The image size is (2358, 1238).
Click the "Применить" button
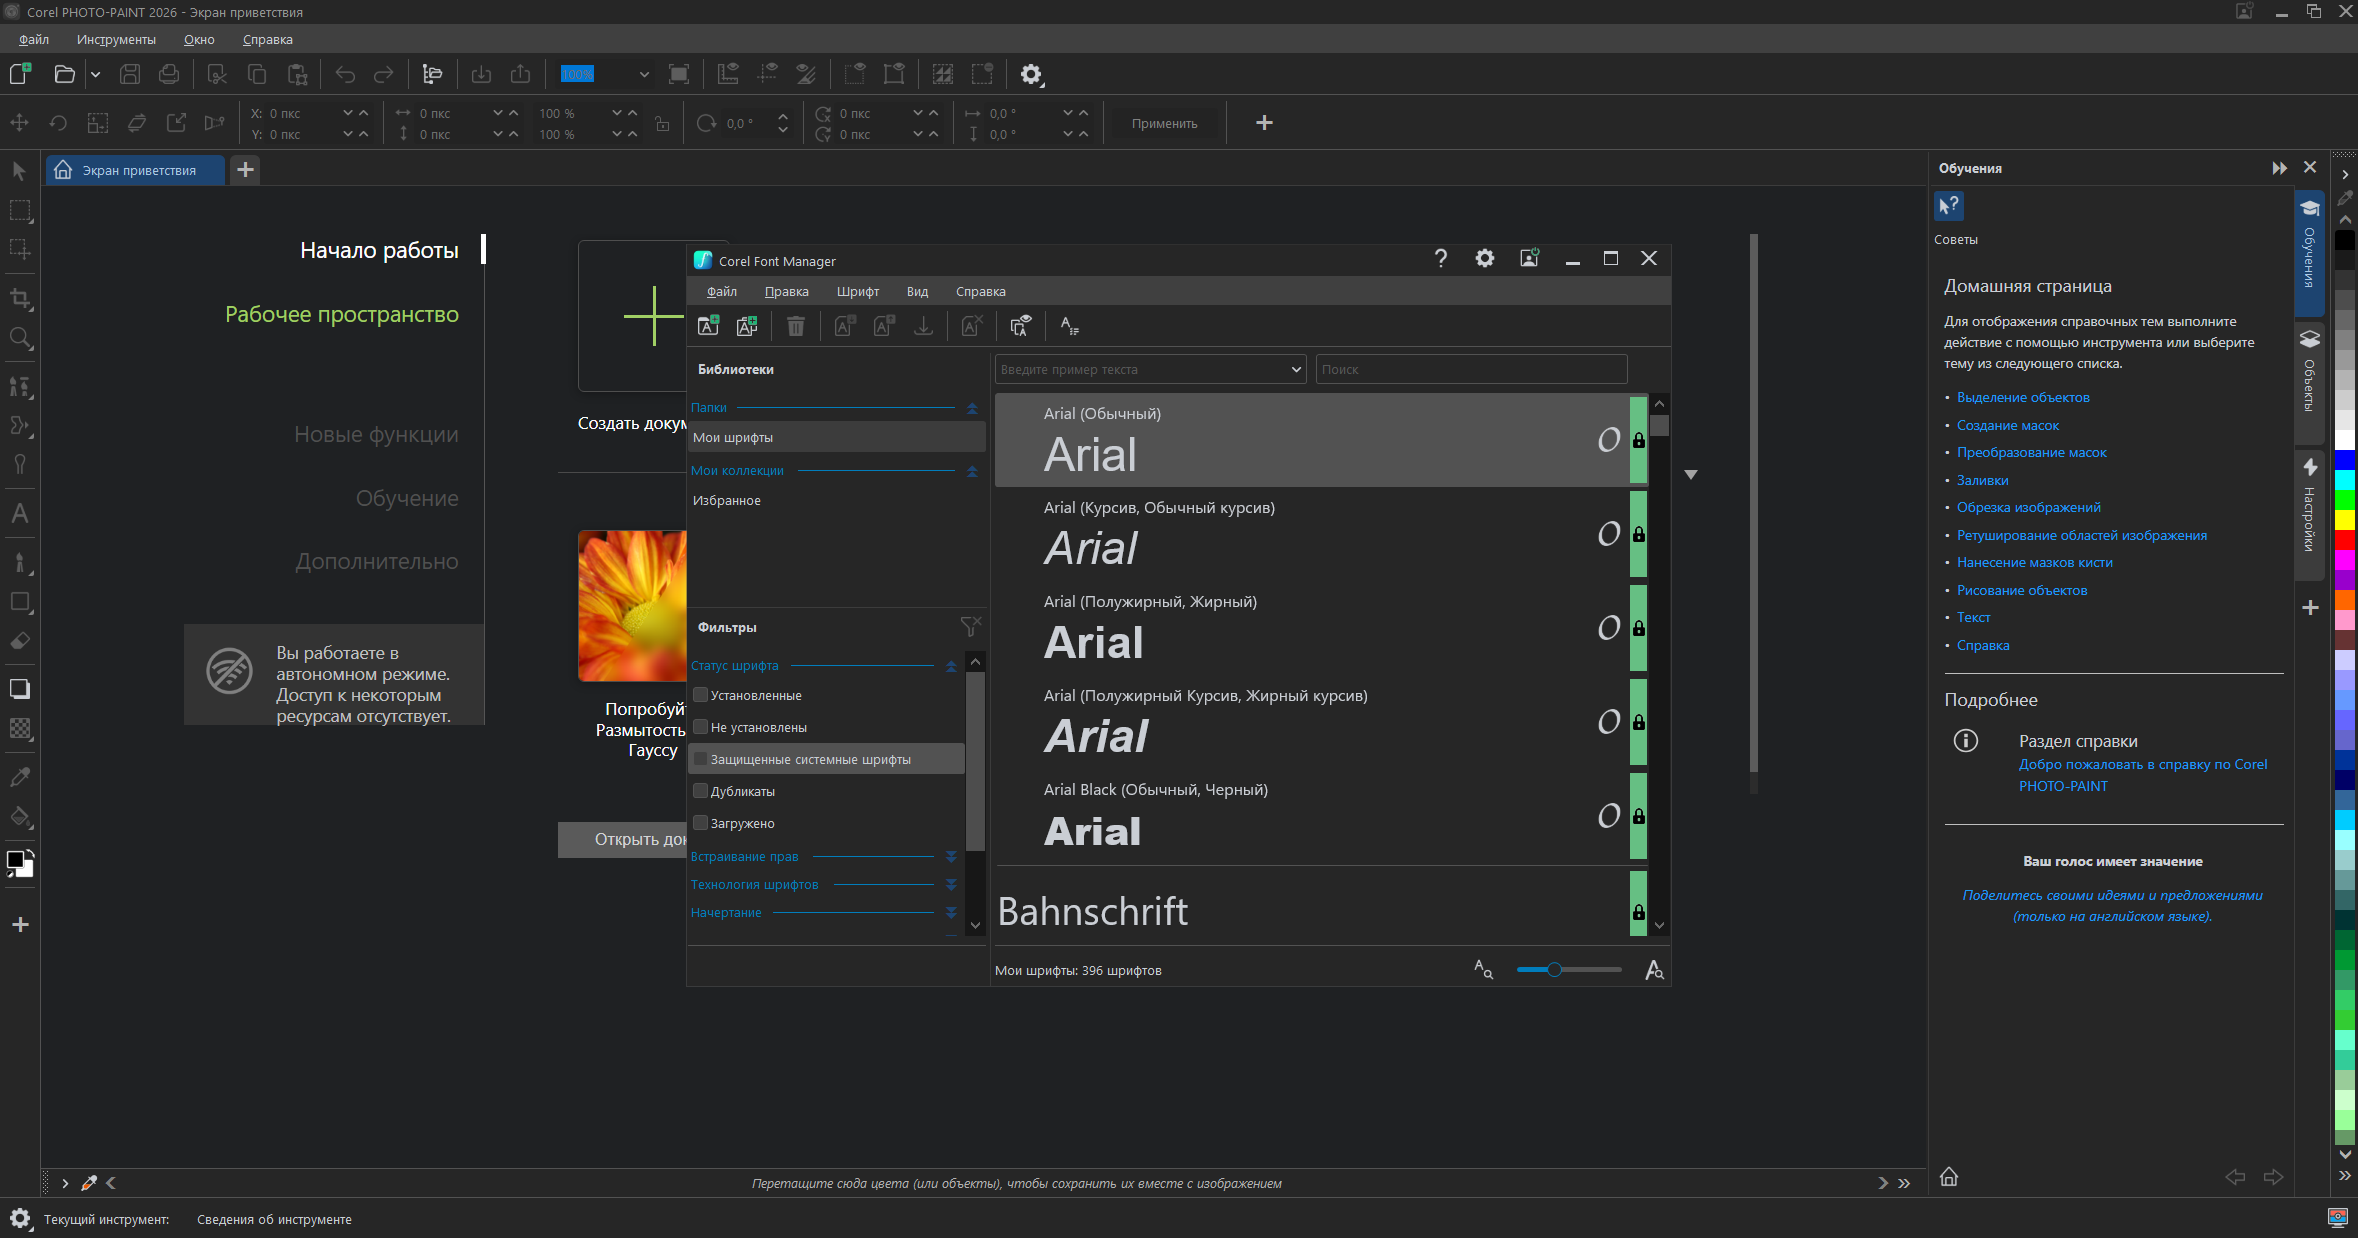(1164, 123)
